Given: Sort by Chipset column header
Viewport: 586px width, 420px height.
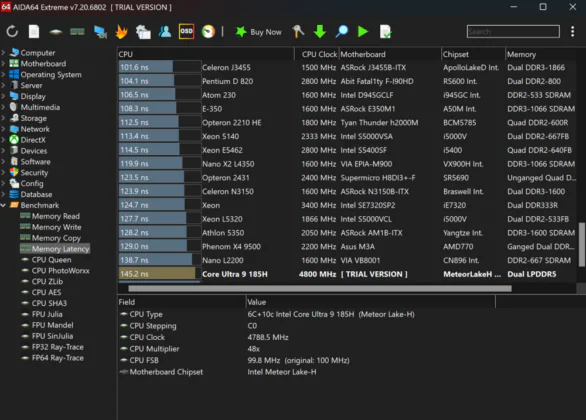Looking at the screenshot, I should (x=473, y=54).
